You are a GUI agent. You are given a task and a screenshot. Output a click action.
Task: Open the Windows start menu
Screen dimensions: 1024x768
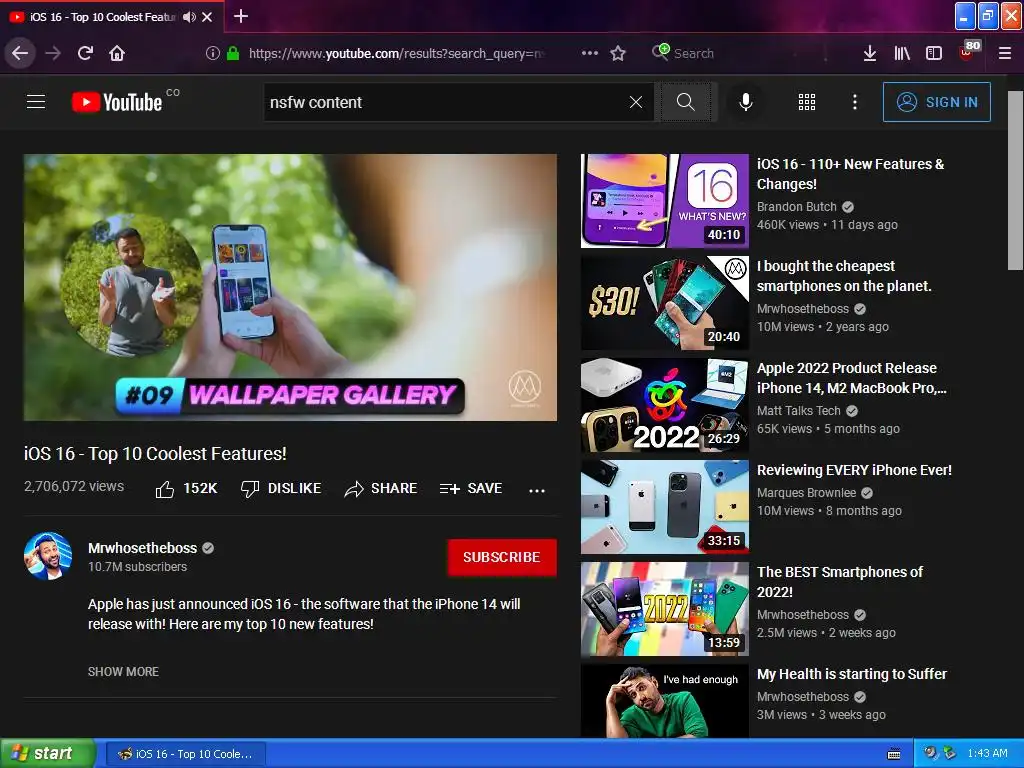(x=47, y=753)
